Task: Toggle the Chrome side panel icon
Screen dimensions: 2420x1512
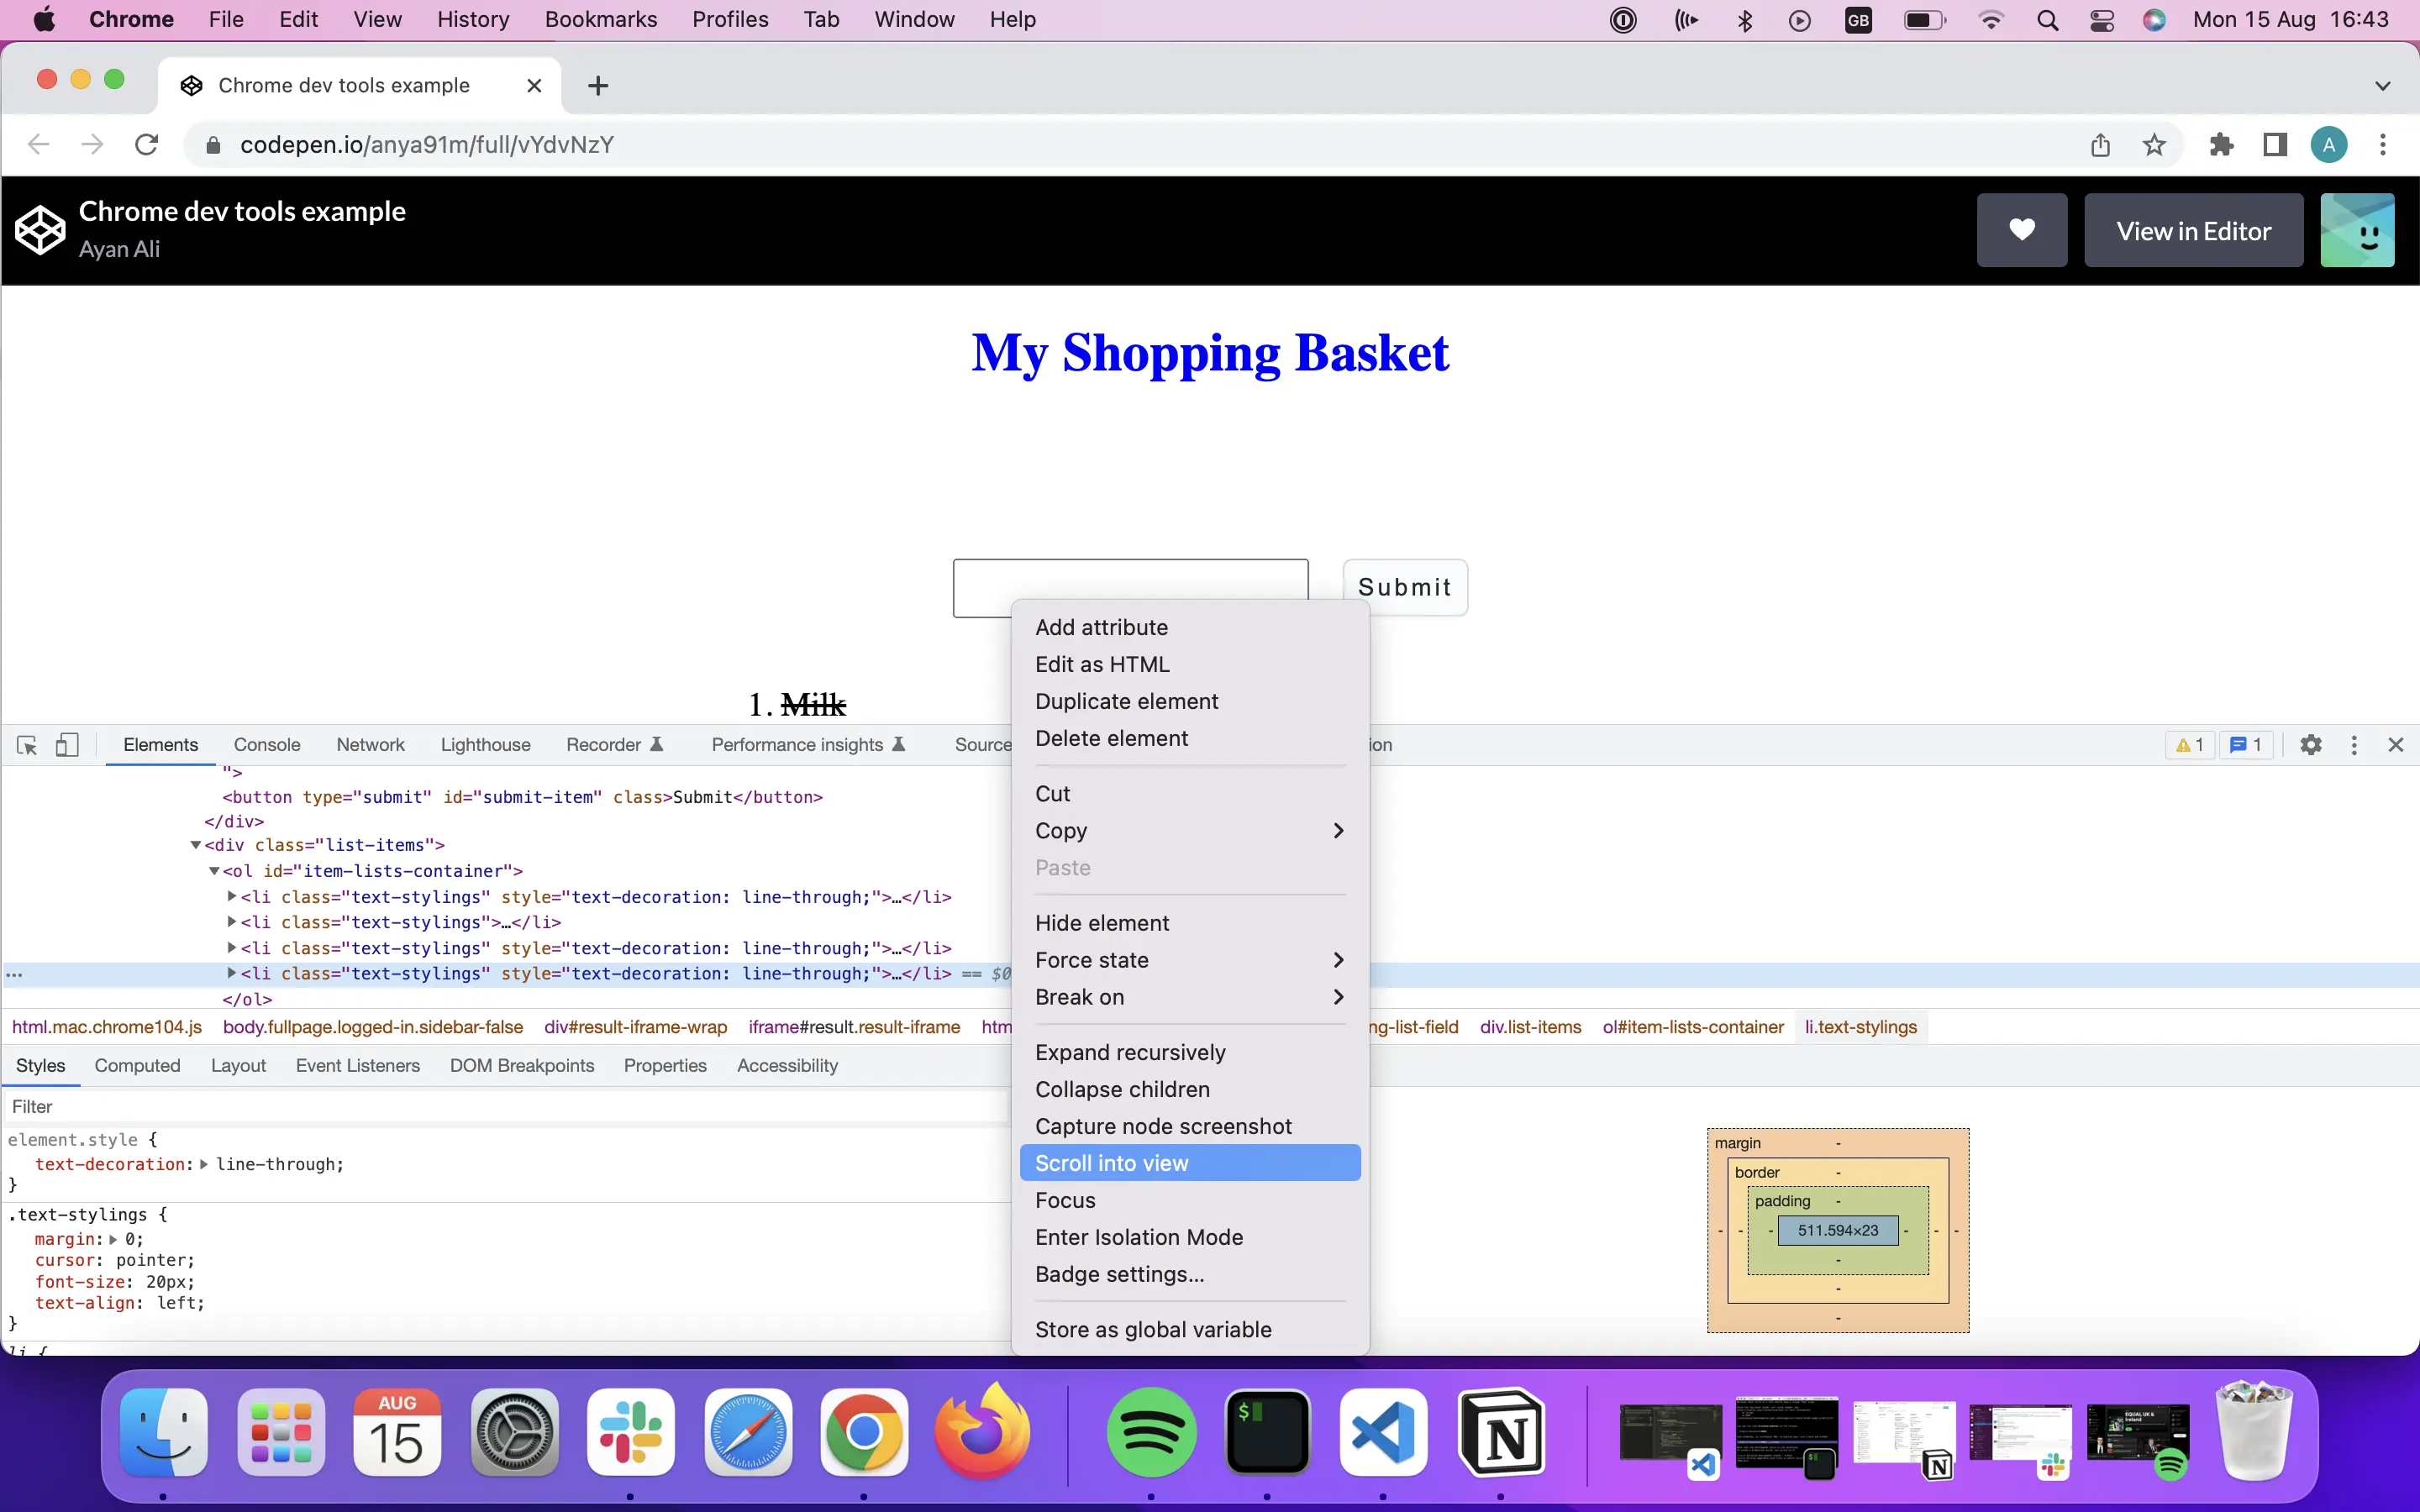Action: (x=2275, y=145)
